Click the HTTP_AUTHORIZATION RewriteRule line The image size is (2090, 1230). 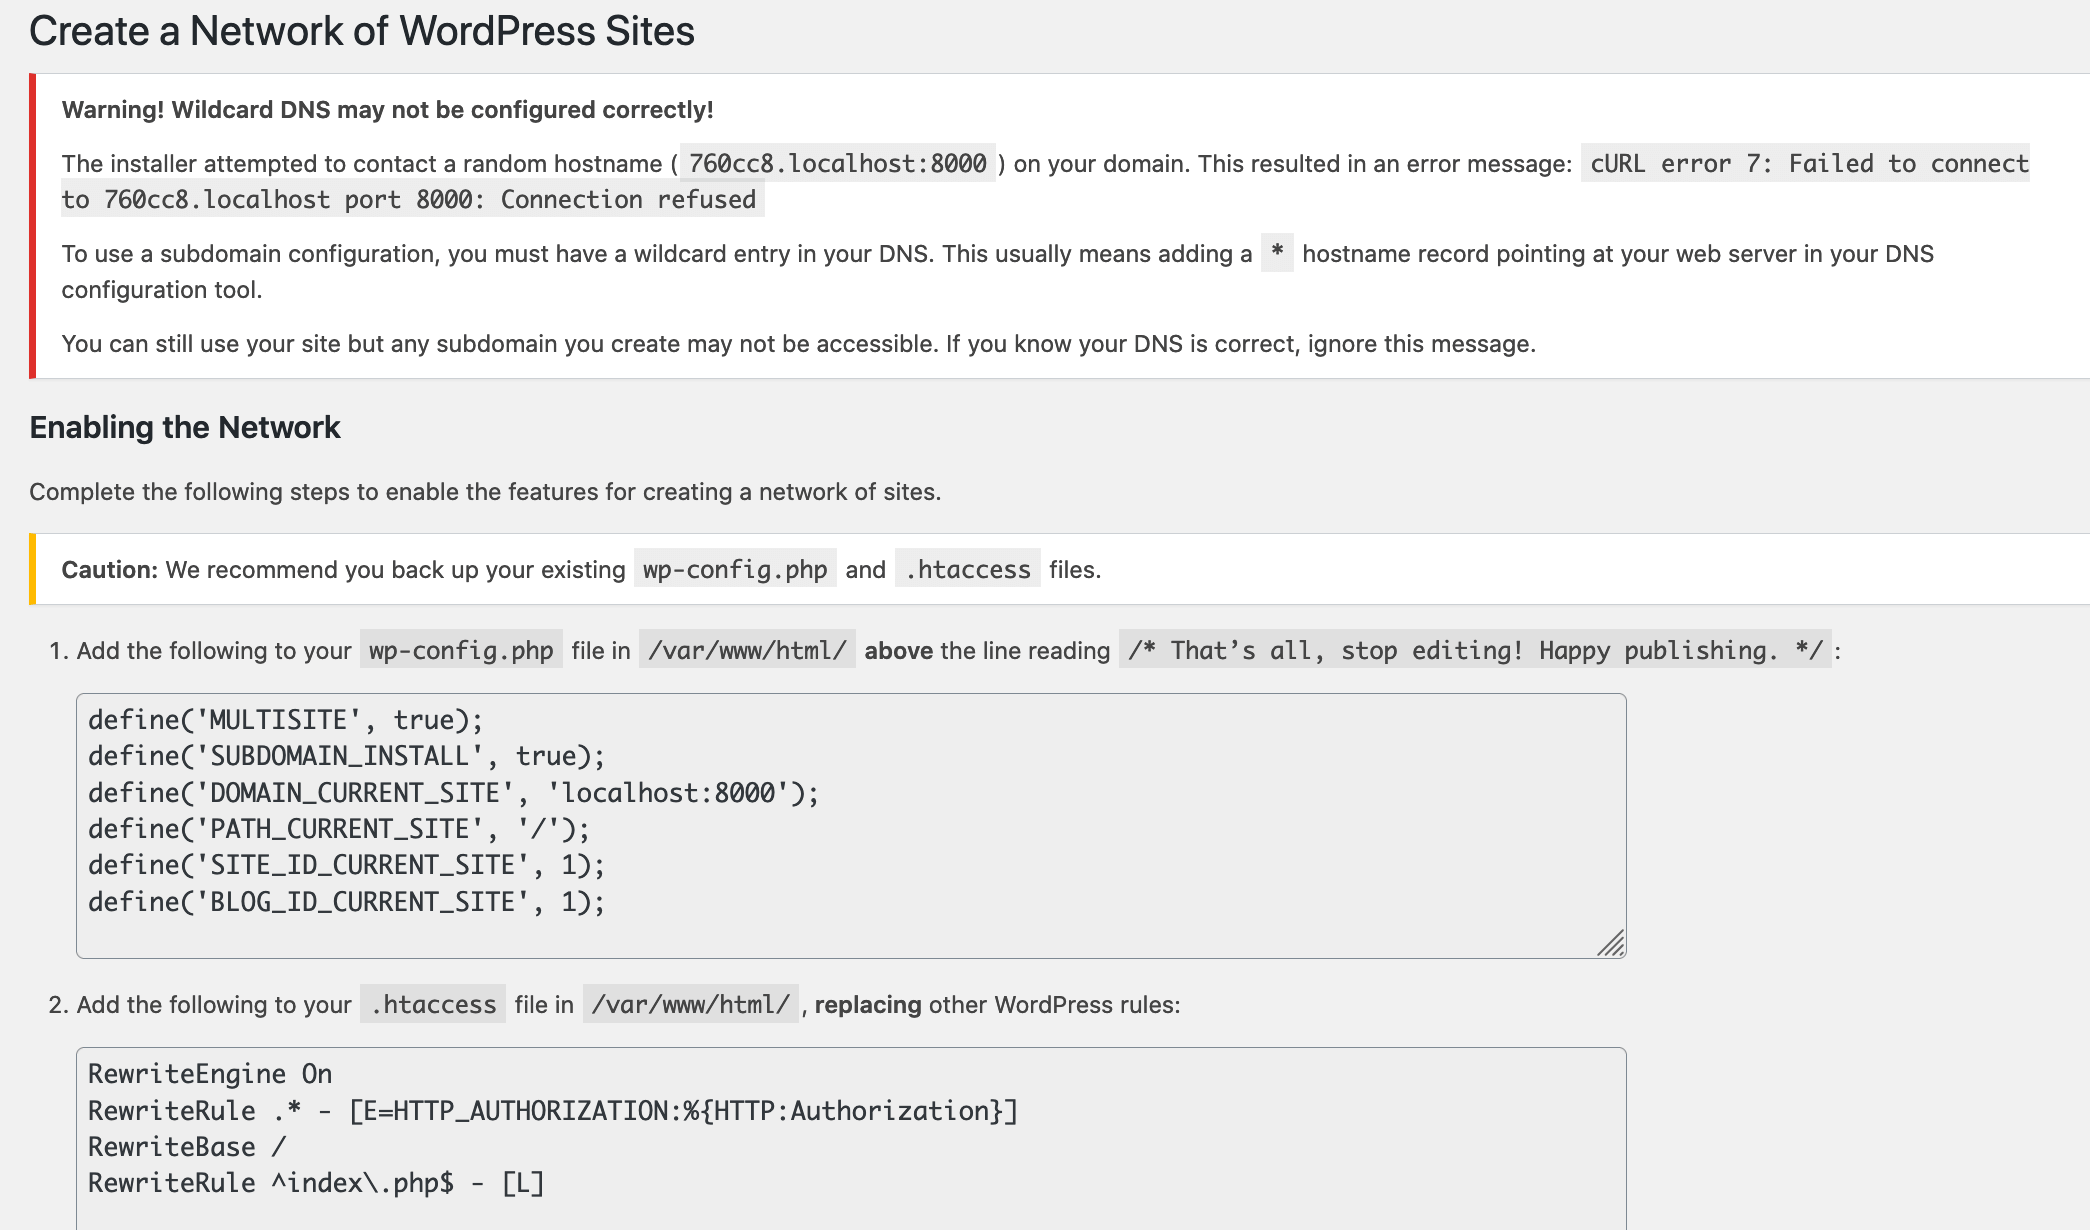pos(553,1111)
